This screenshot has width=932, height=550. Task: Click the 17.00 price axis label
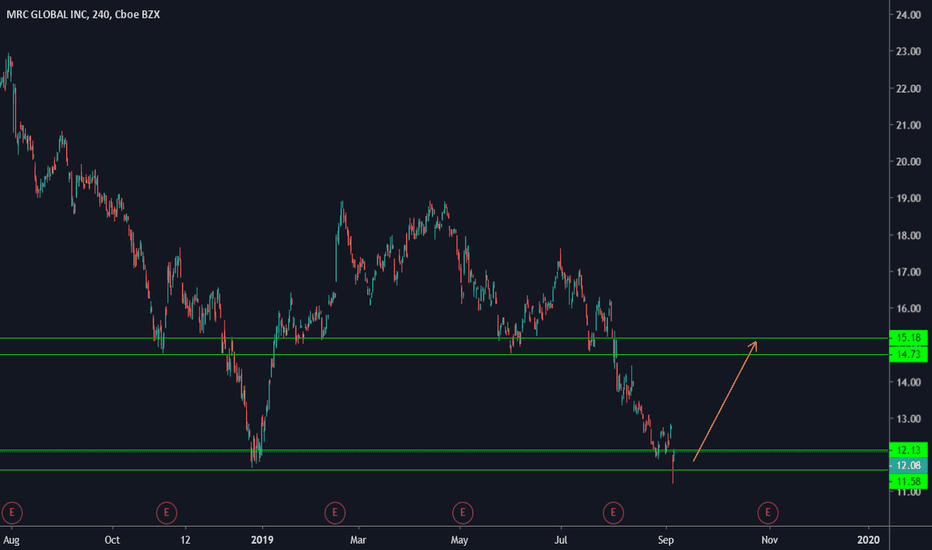[908, 272]
